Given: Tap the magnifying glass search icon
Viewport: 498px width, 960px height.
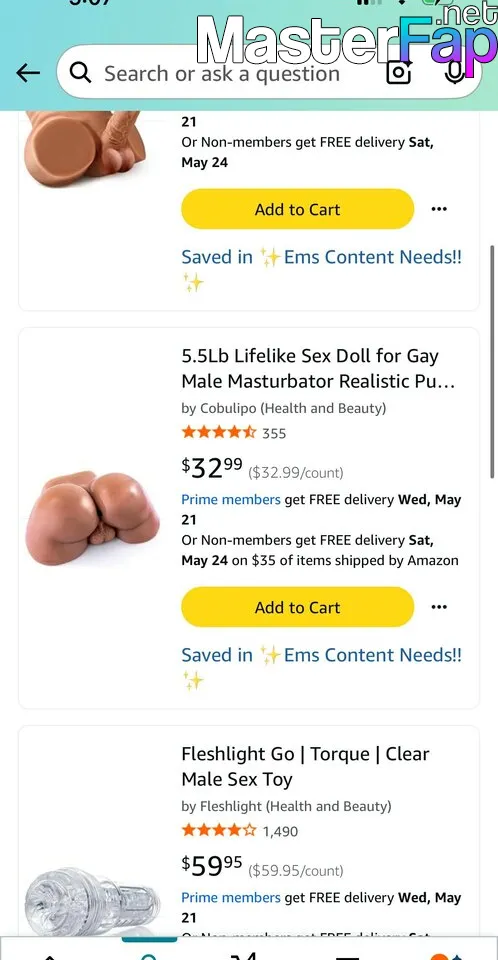Looking at the screenshot, I should [80, 73].
